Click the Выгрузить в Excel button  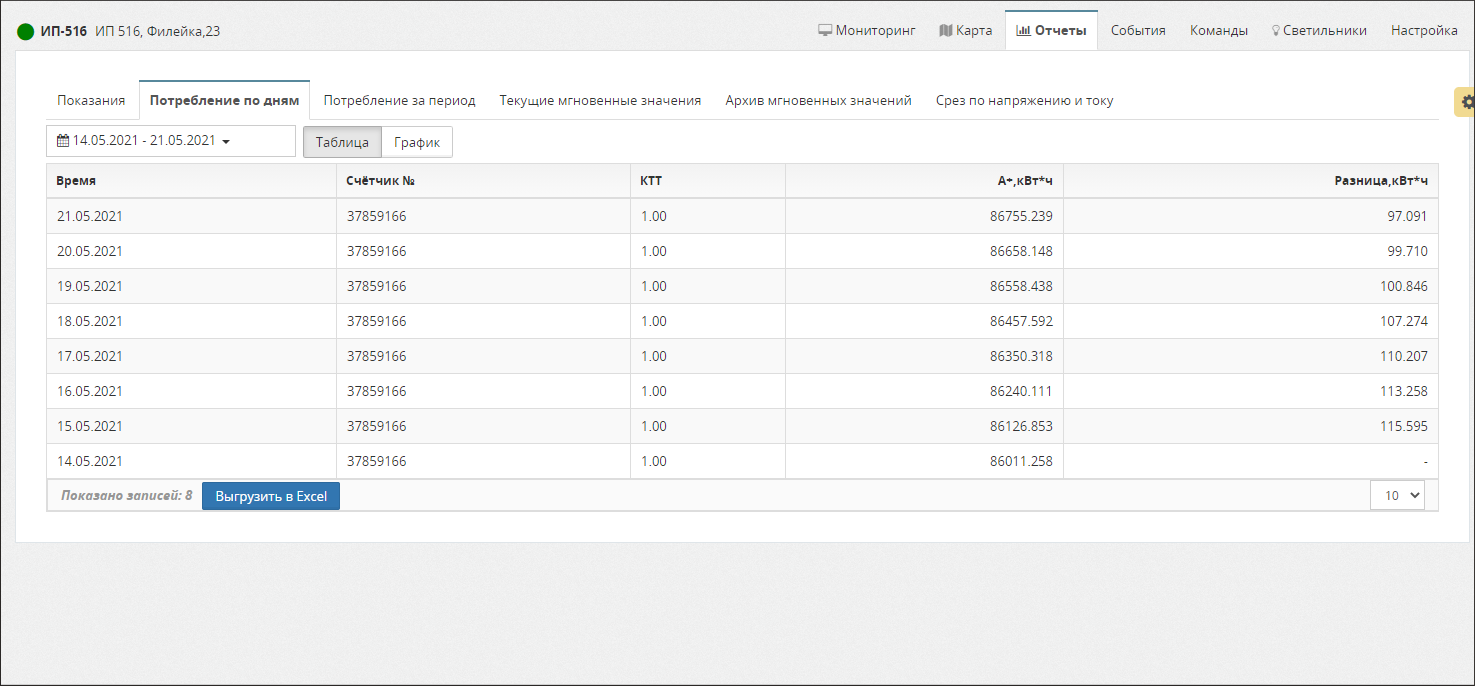(x=271, y=496)
